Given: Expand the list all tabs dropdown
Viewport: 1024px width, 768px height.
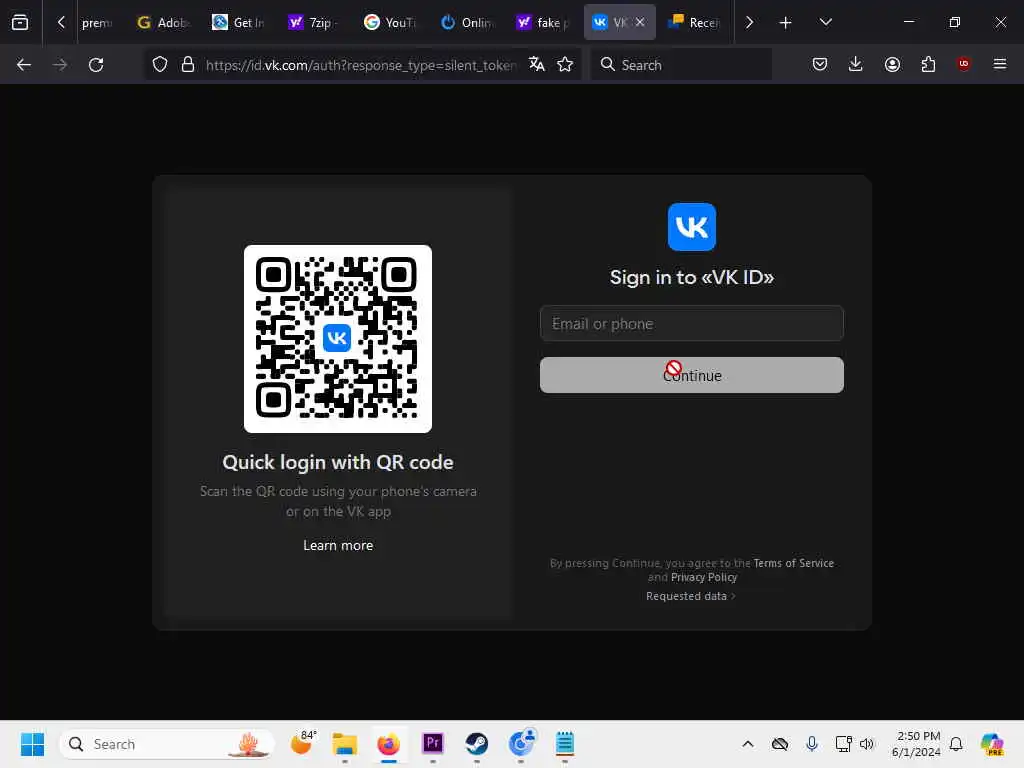Looking at the screenshot, I should [825, 22].
